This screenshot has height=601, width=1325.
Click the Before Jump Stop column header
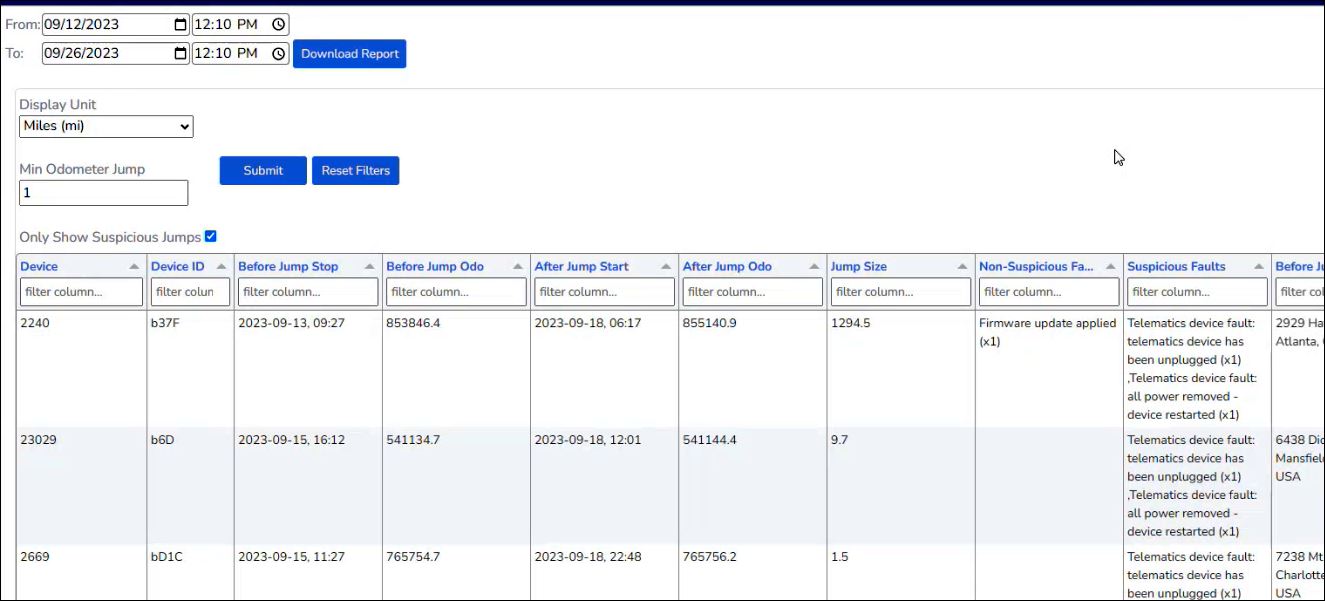coord(288,267)
